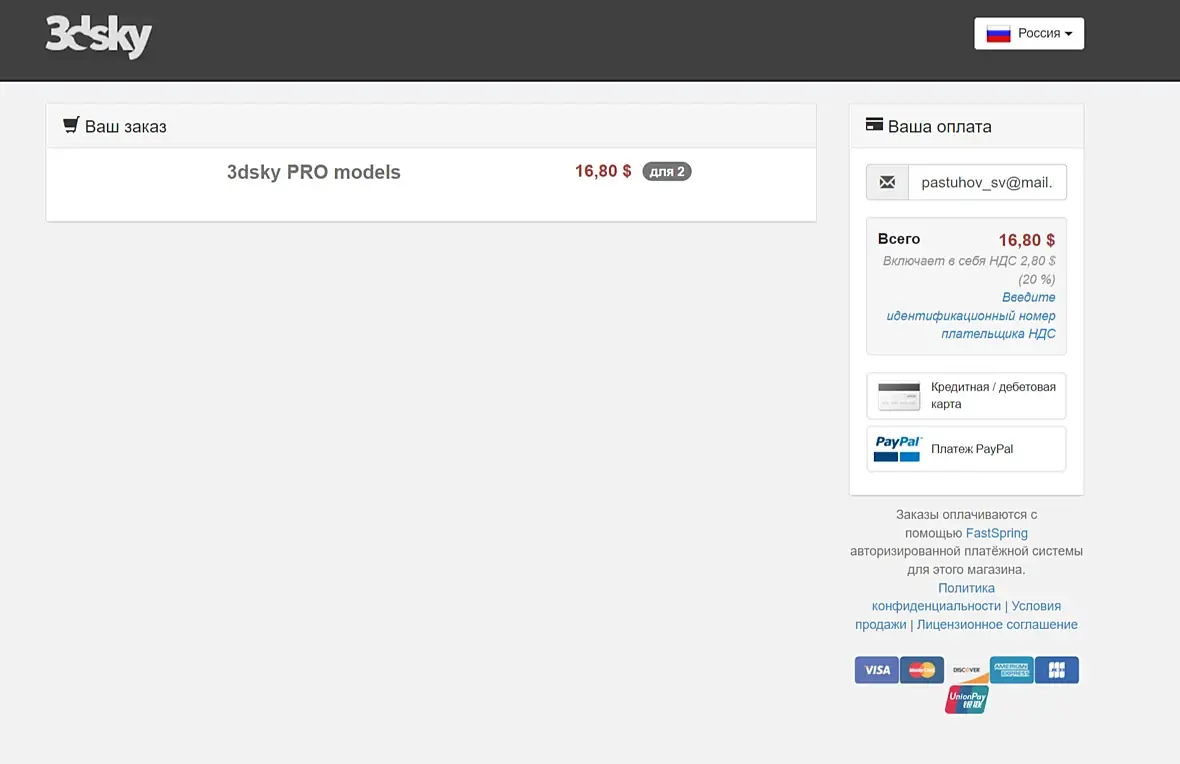Click the Включает в себя НДС 2,80 $ note
Screen dimensions: 1180x764
pyautogui.click(x=969, y=269)
